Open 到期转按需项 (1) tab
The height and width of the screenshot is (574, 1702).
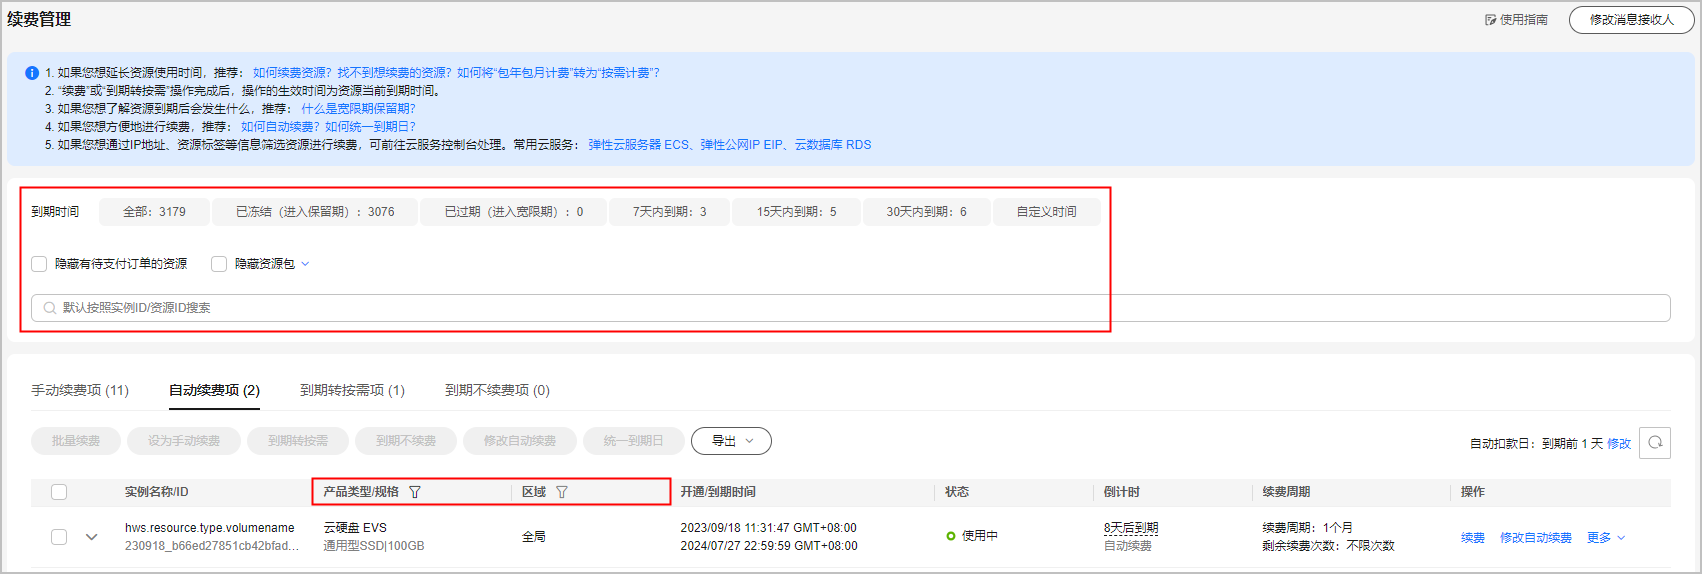point(352,390)
